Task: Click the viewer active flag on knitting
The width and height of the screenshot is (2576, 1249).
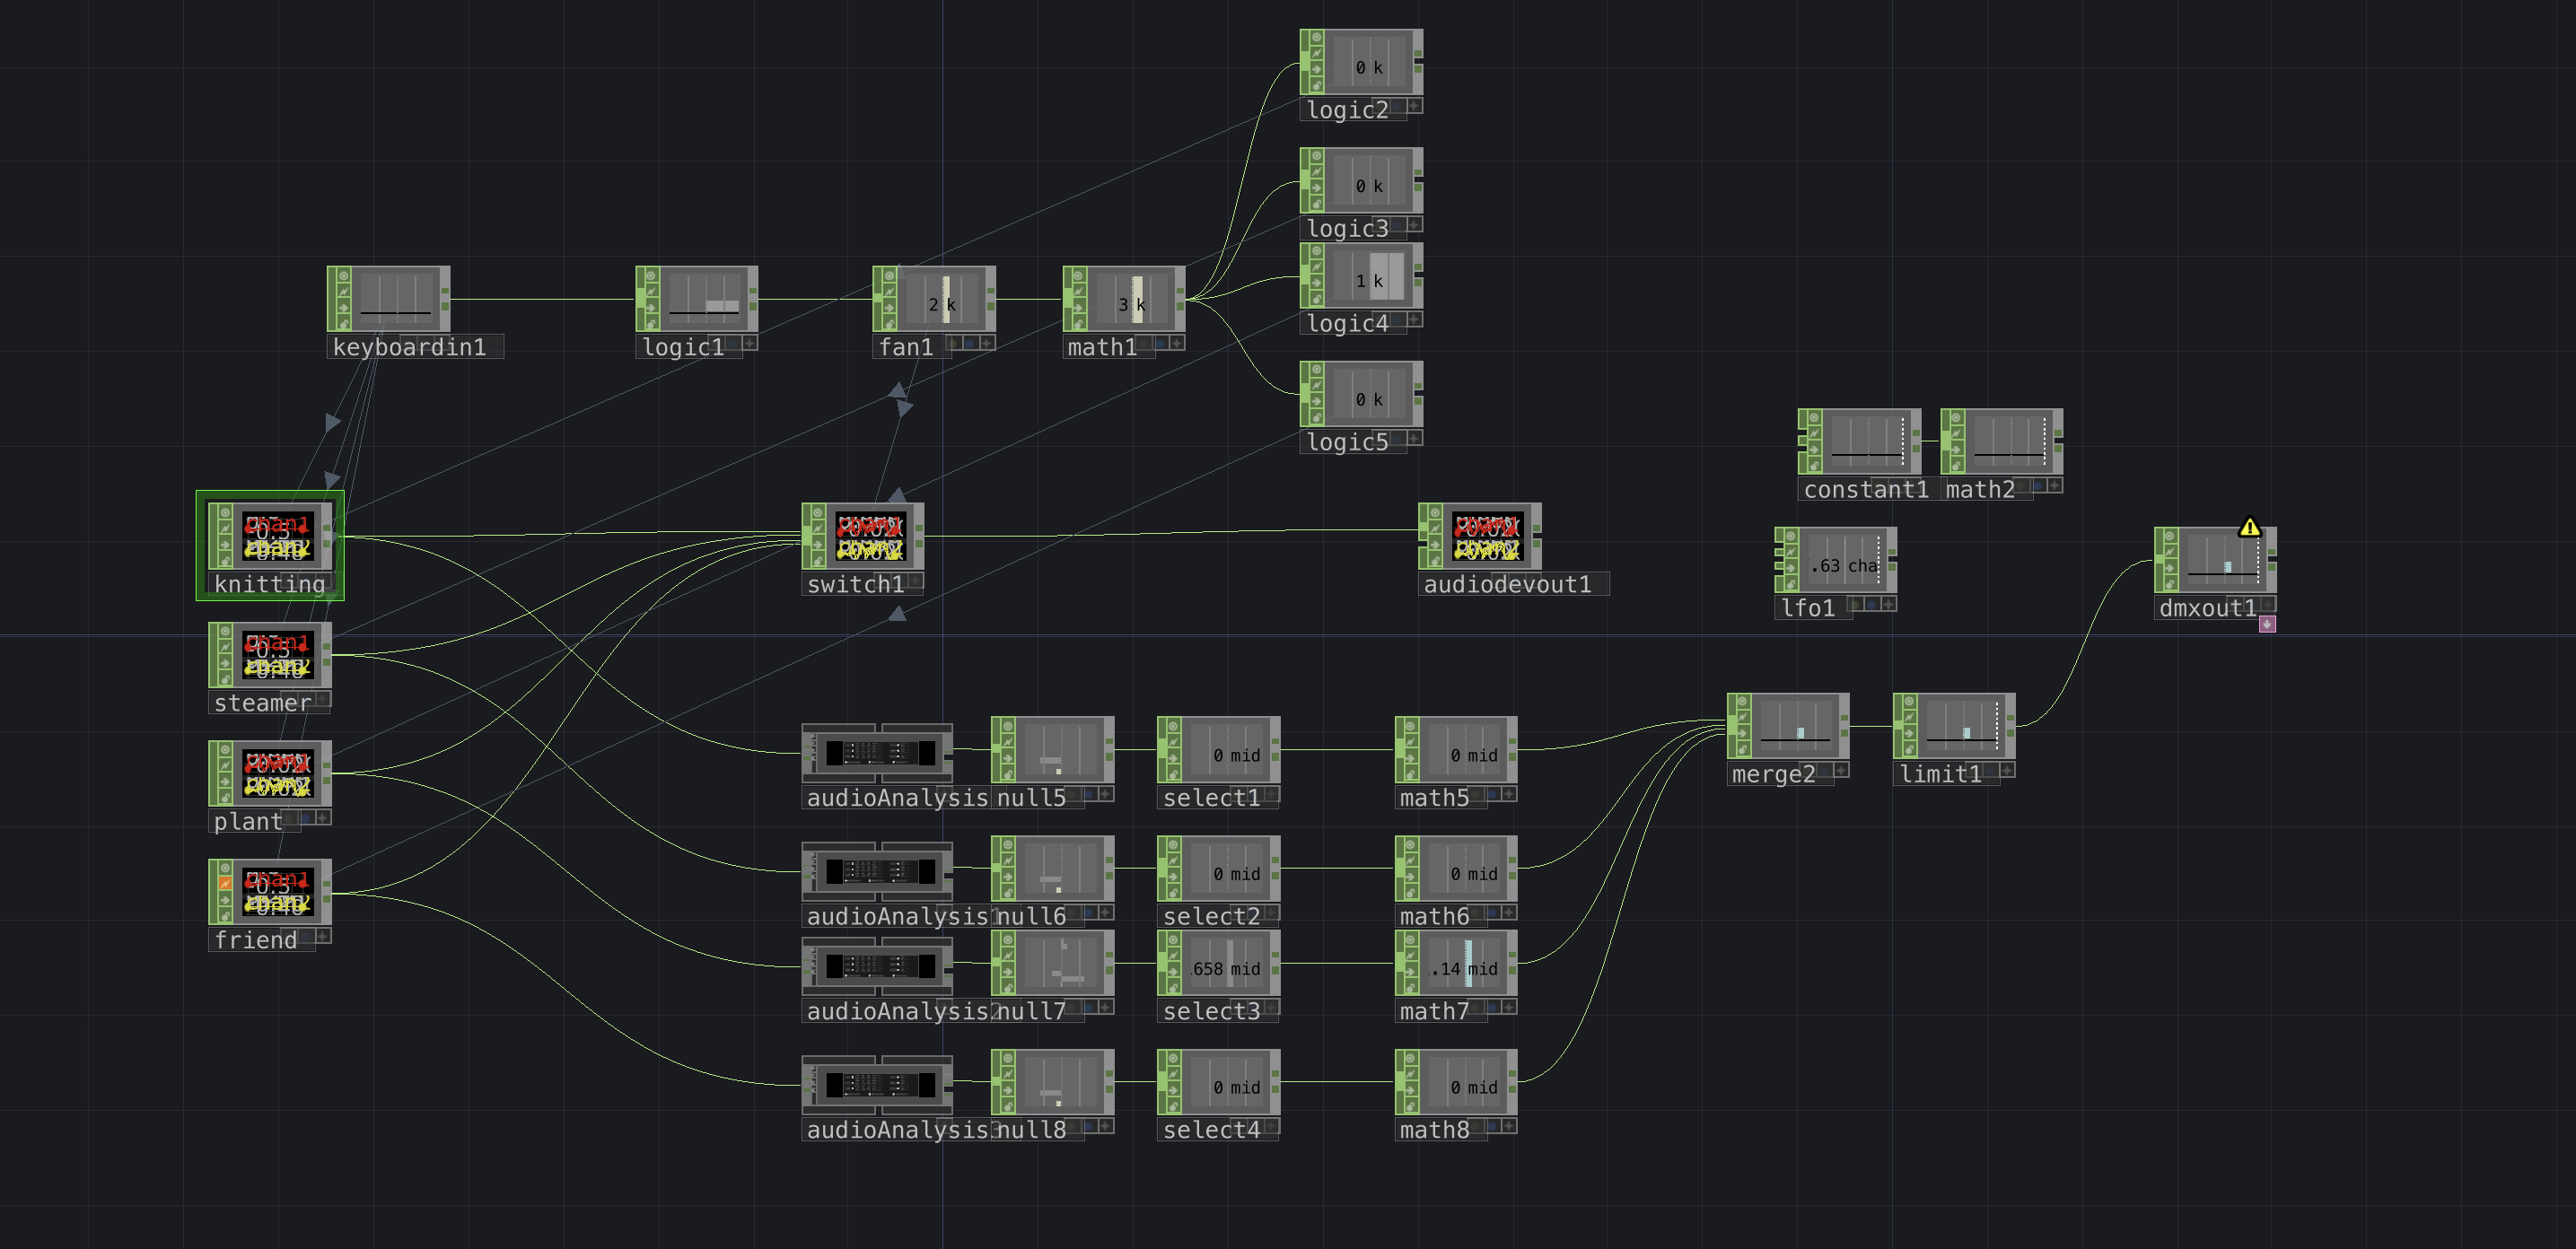Action: [x=224, y=511]
